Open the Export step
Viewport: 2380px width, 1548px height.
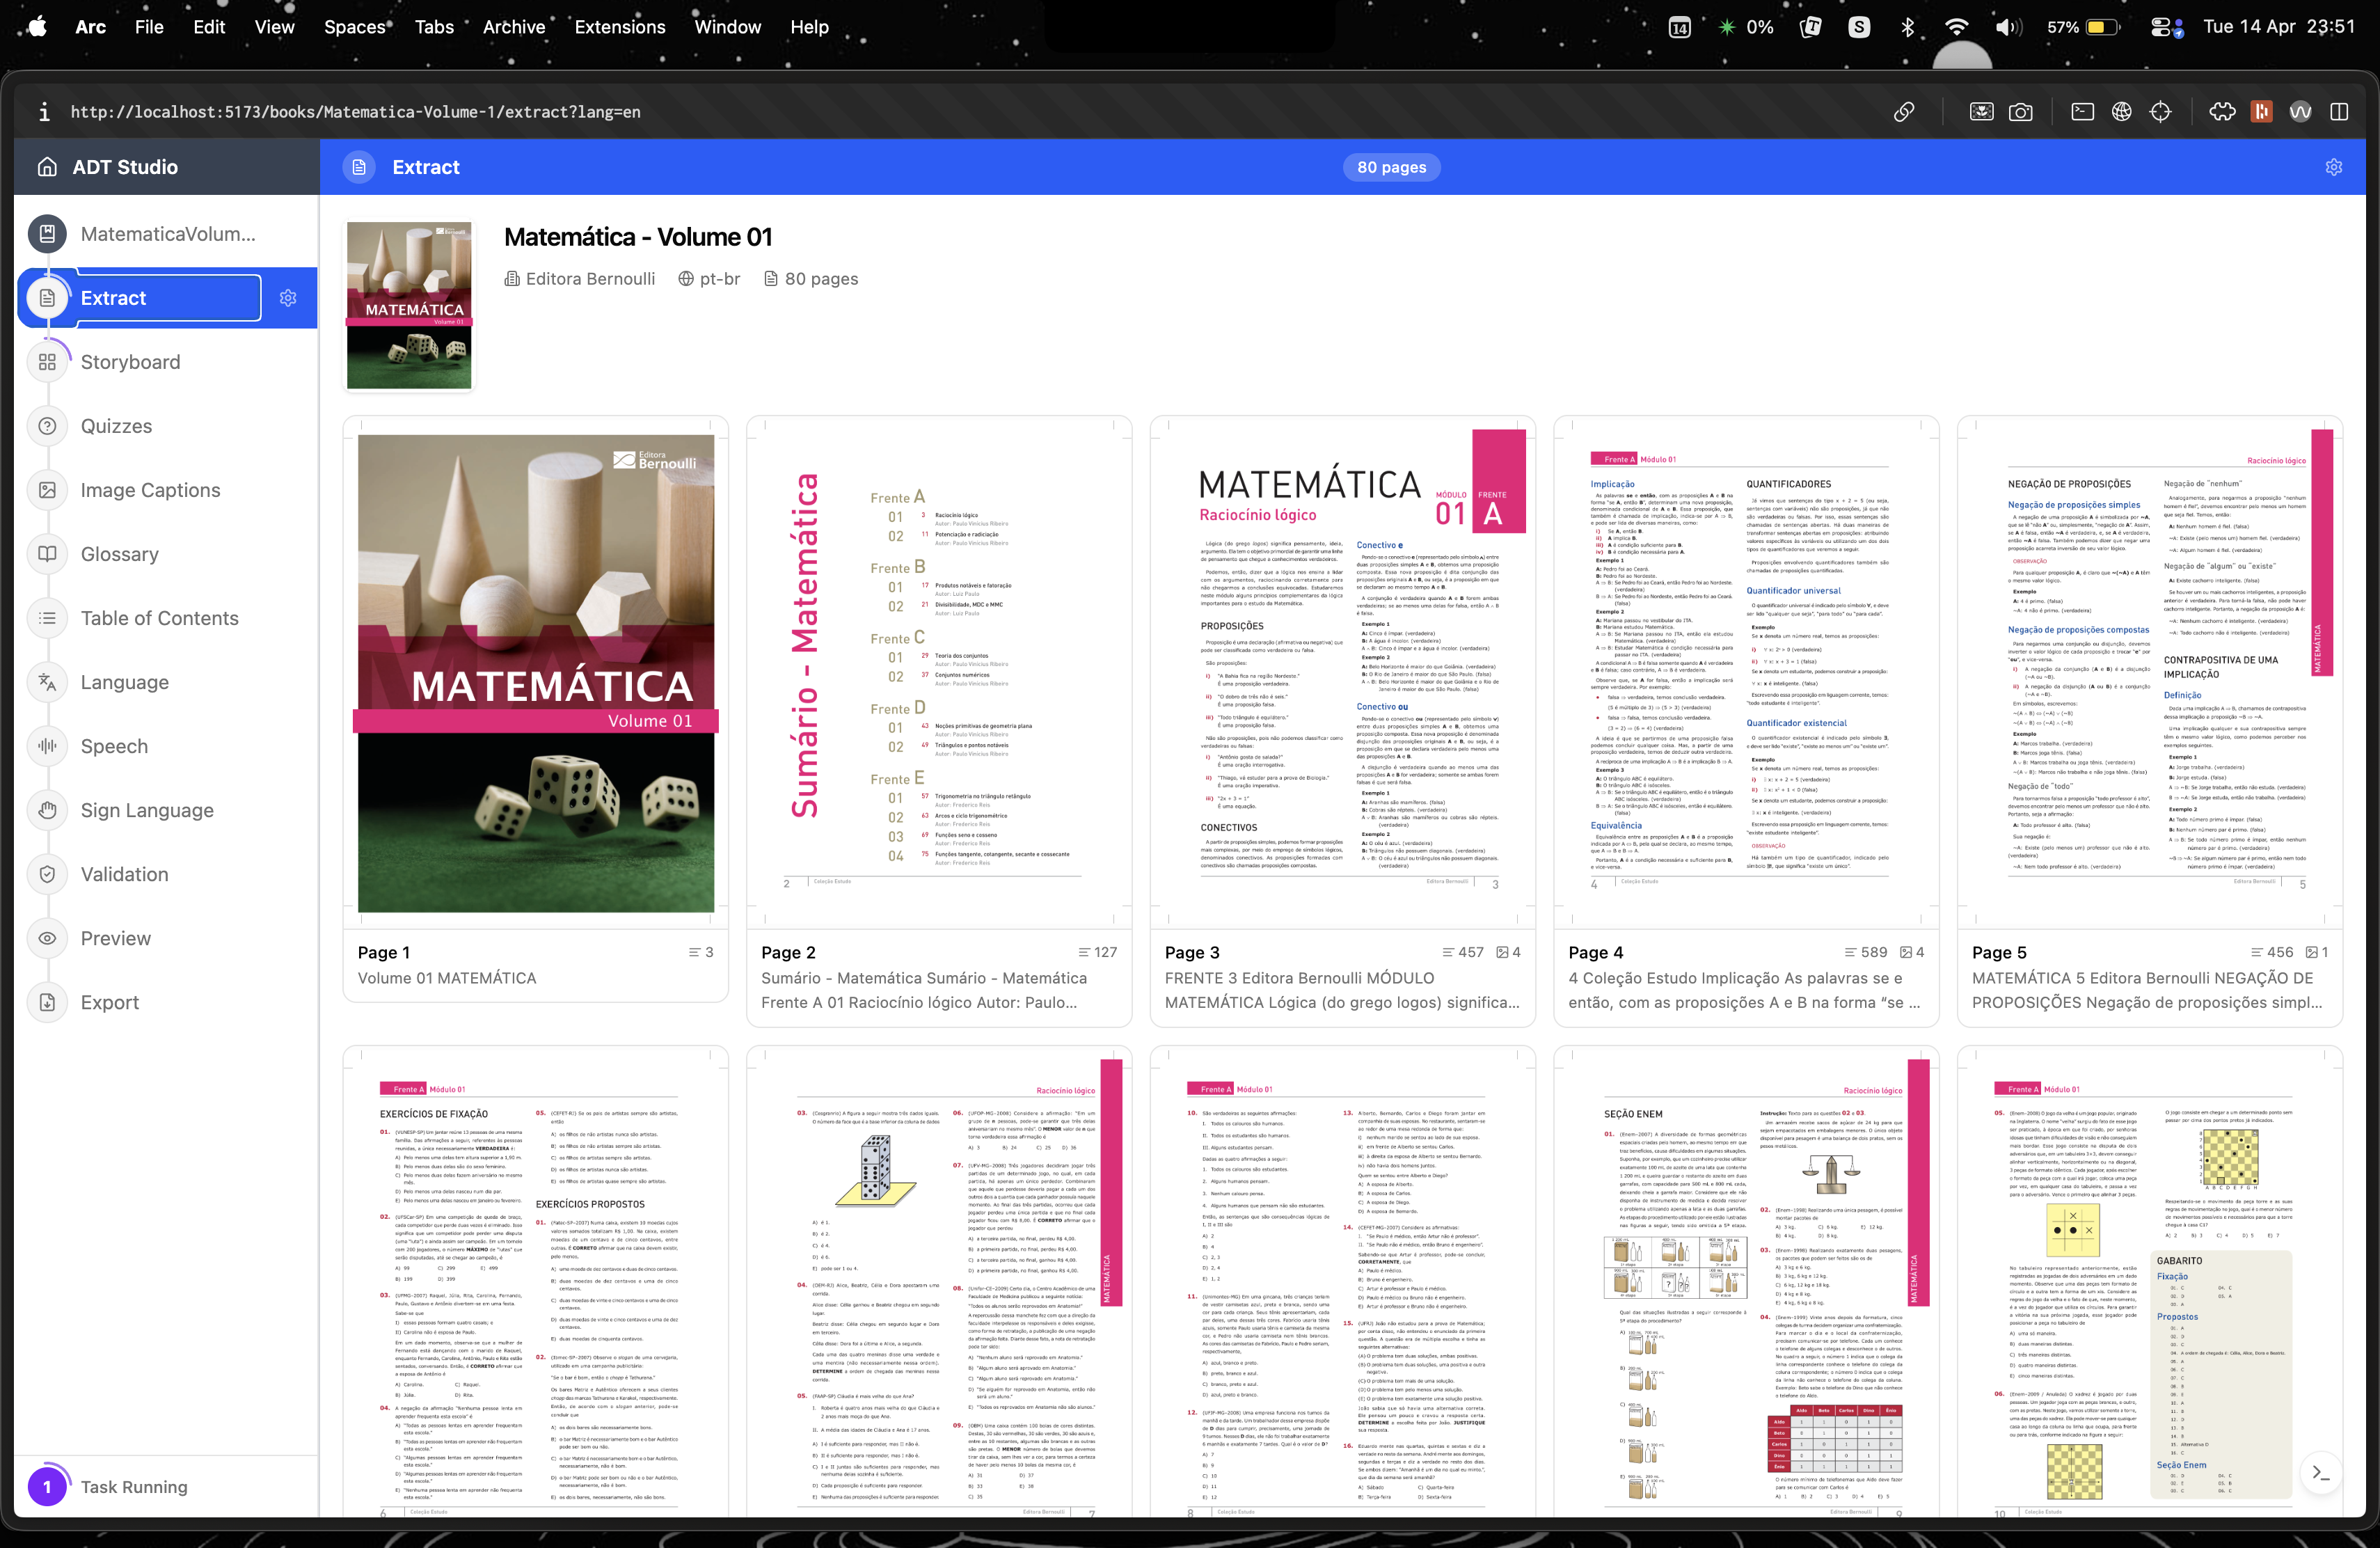pyautogui.click(x=109, y=1002)
